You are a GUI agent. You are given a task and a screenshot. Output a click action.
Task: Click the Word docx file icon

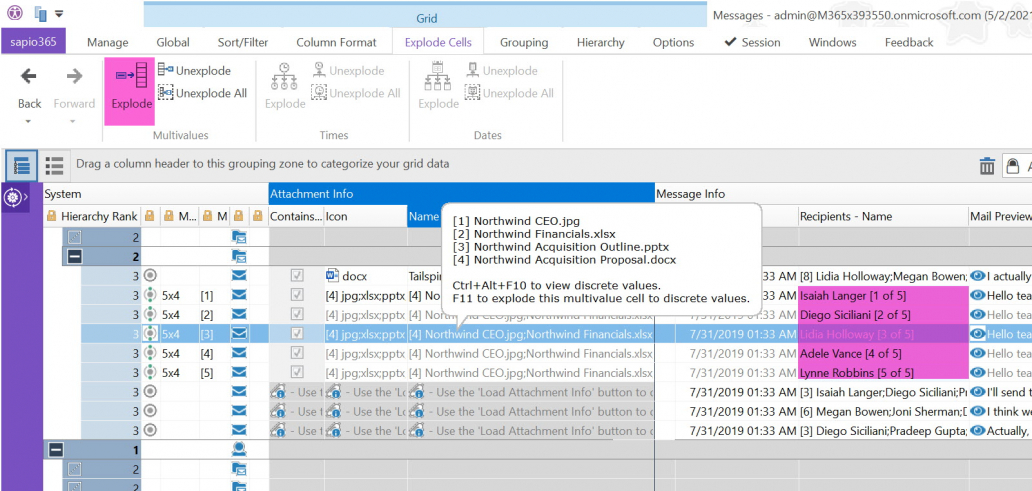coord(332,276)
